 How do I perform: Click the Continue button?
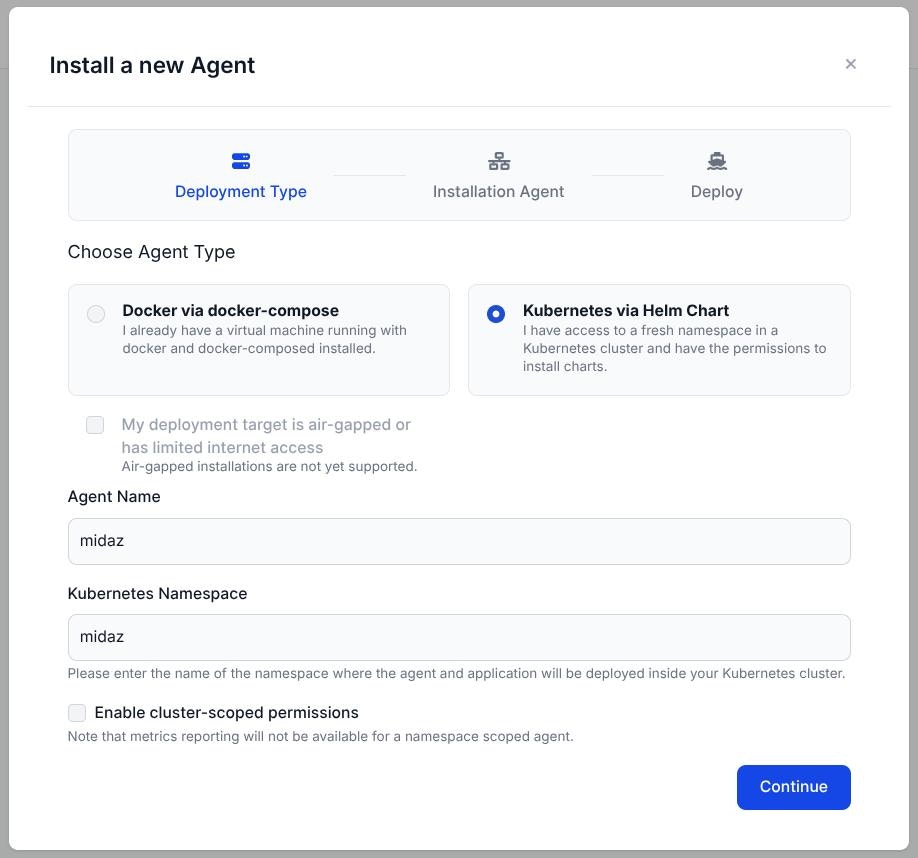coord(793,787)
